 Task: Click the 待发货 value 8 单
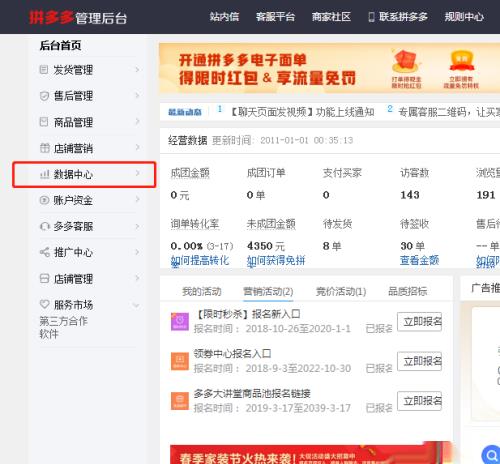pyautogui.click(x=332, y=246)
